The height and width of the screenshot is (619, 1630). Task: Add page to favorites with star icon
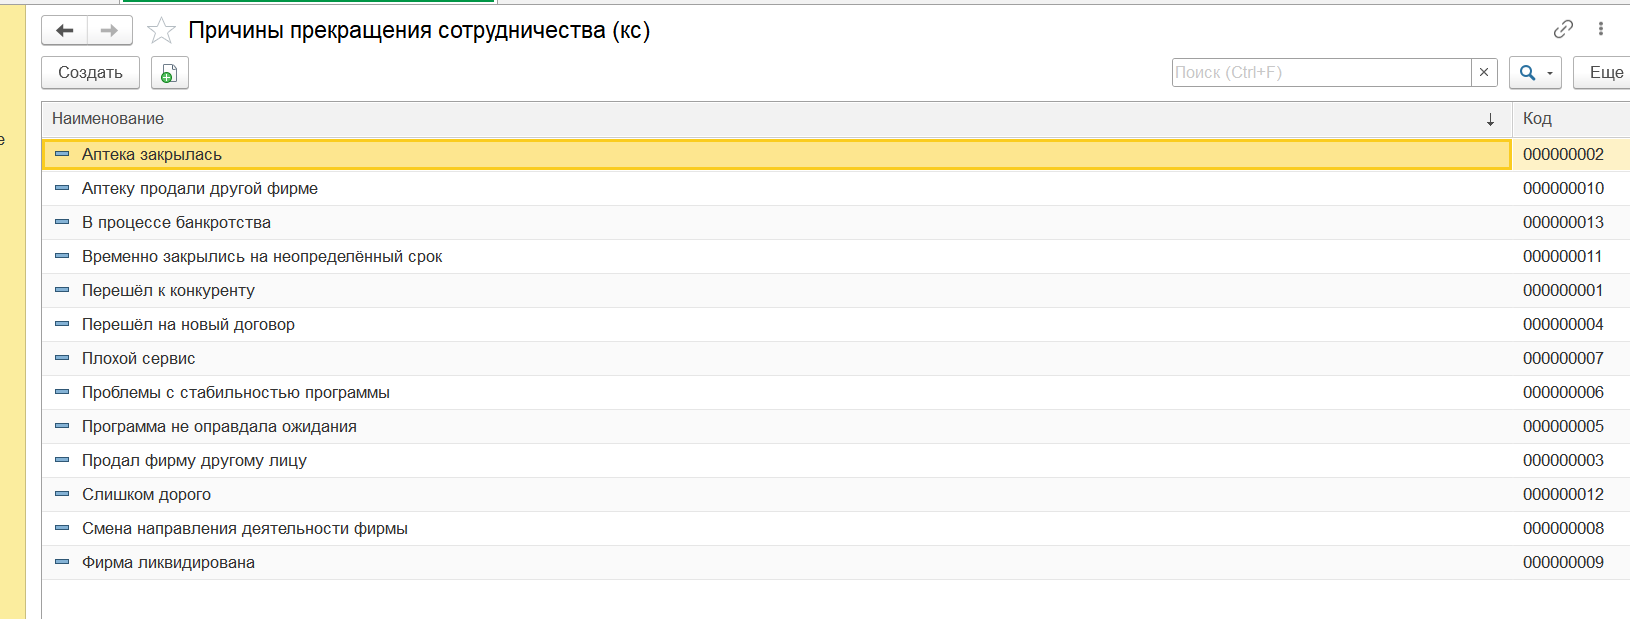161,31
